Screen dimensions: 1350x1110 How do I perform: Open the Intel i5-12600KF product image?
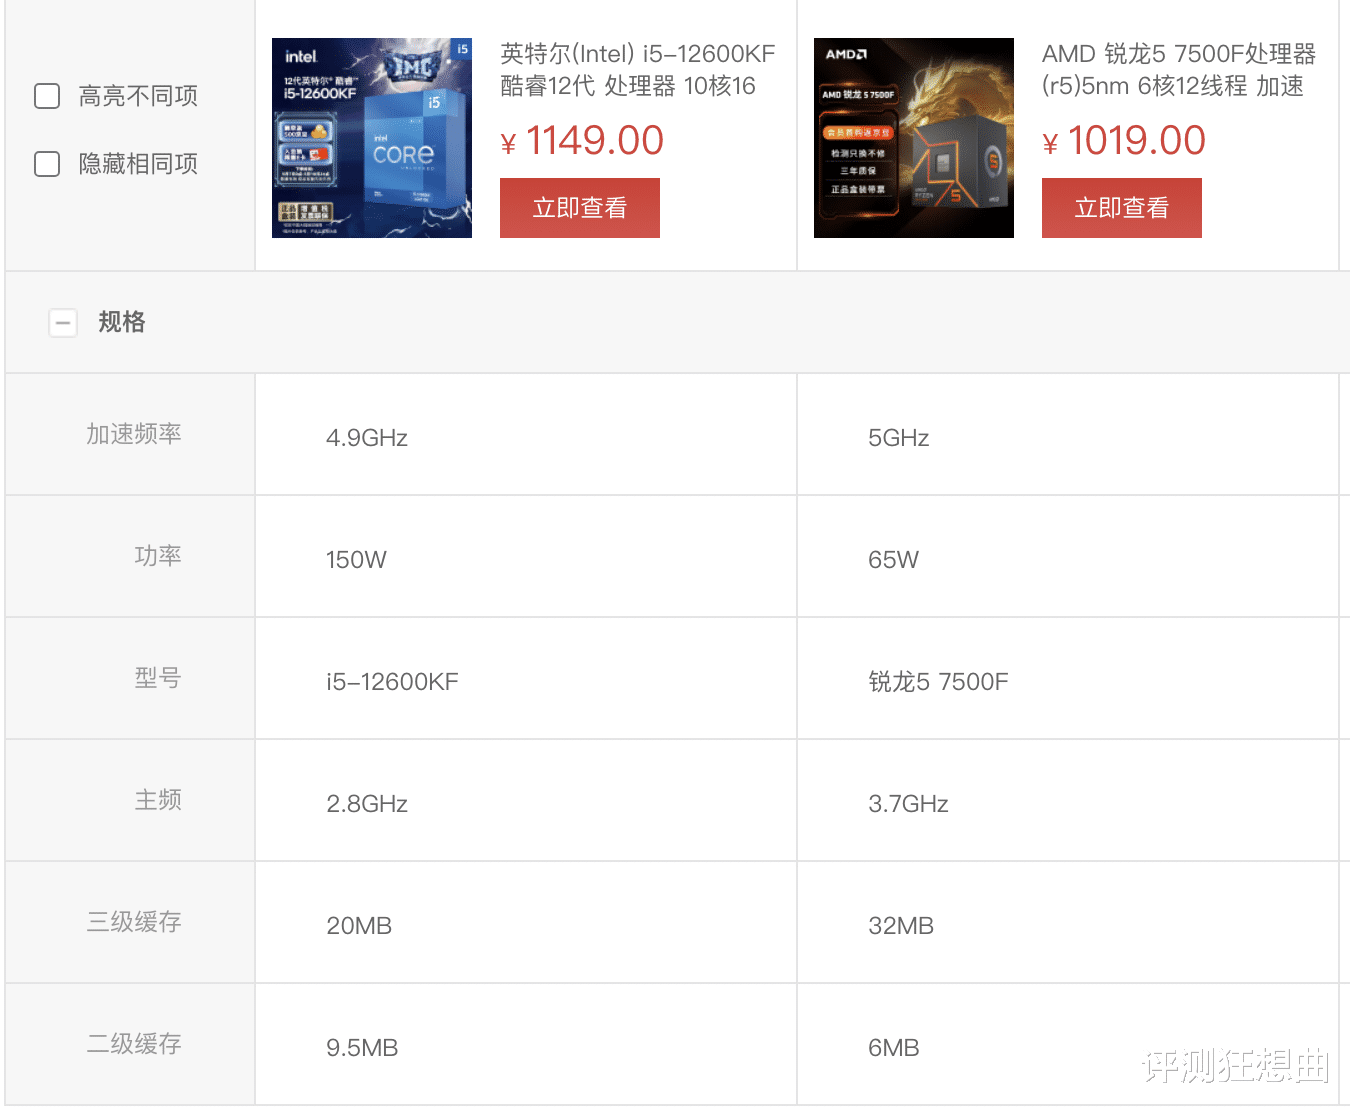click(372, 138)
